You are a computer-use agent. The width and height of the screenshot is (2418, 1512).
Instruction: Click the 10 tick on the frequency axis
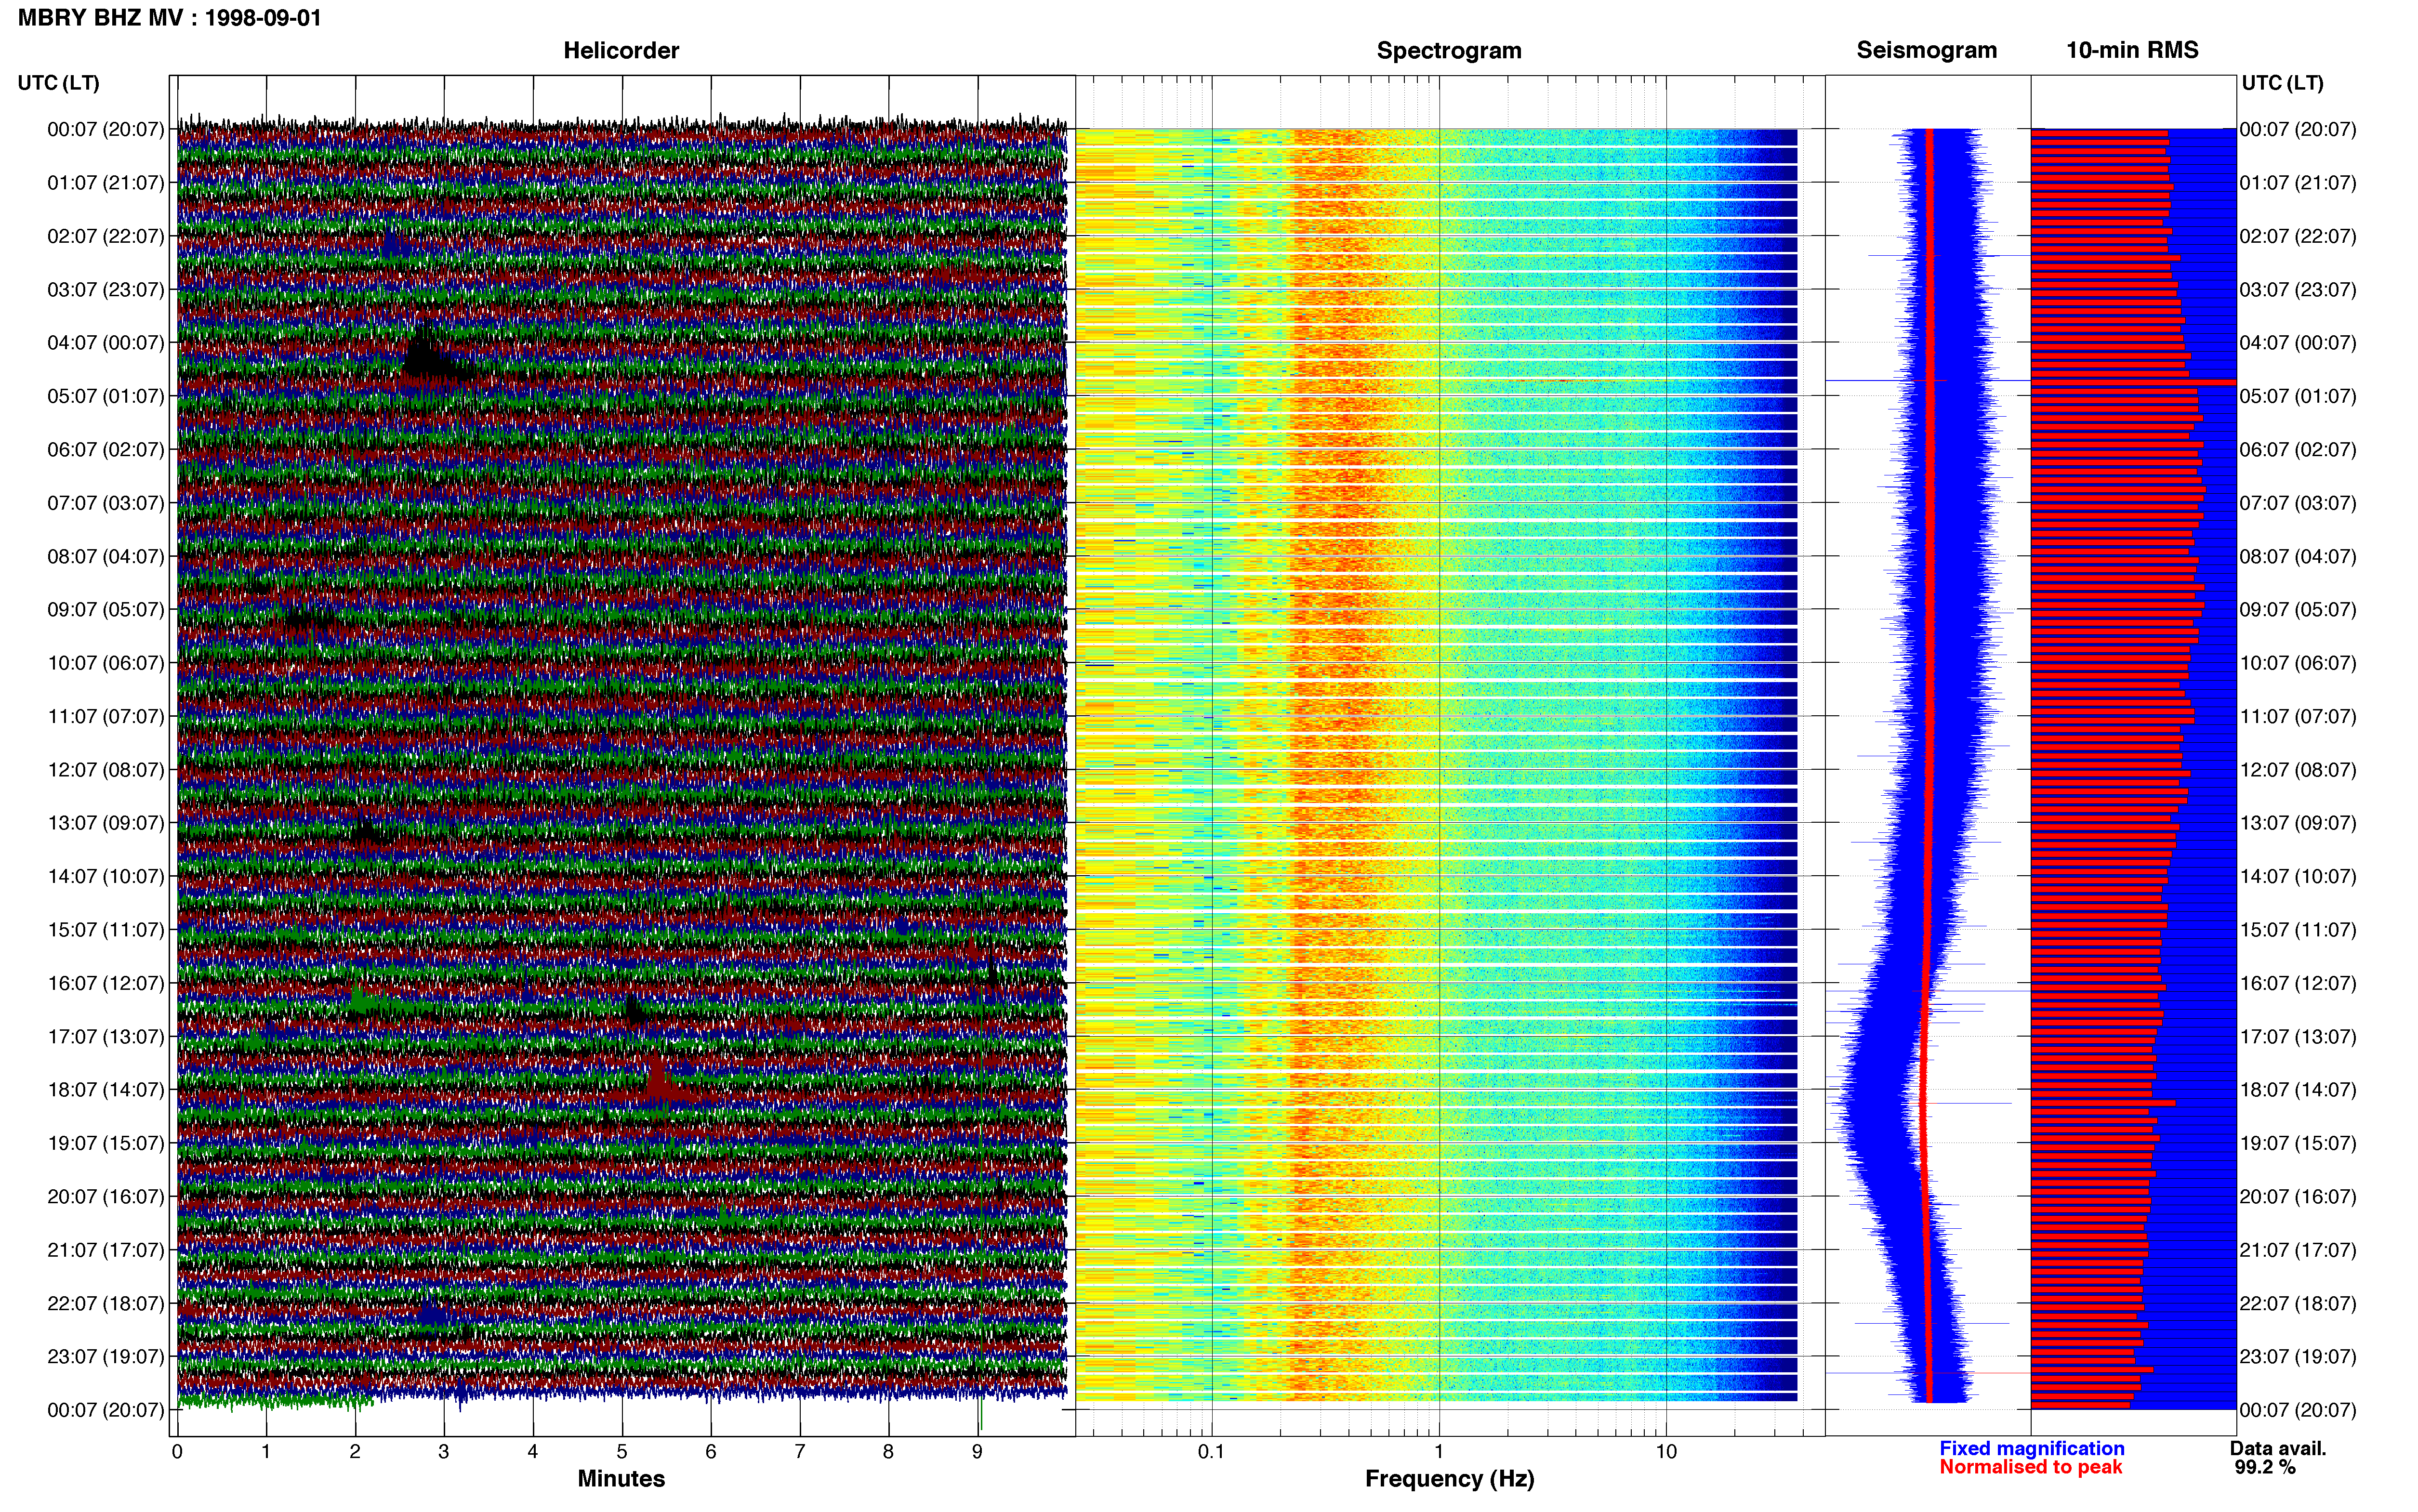point(1666,1451)
